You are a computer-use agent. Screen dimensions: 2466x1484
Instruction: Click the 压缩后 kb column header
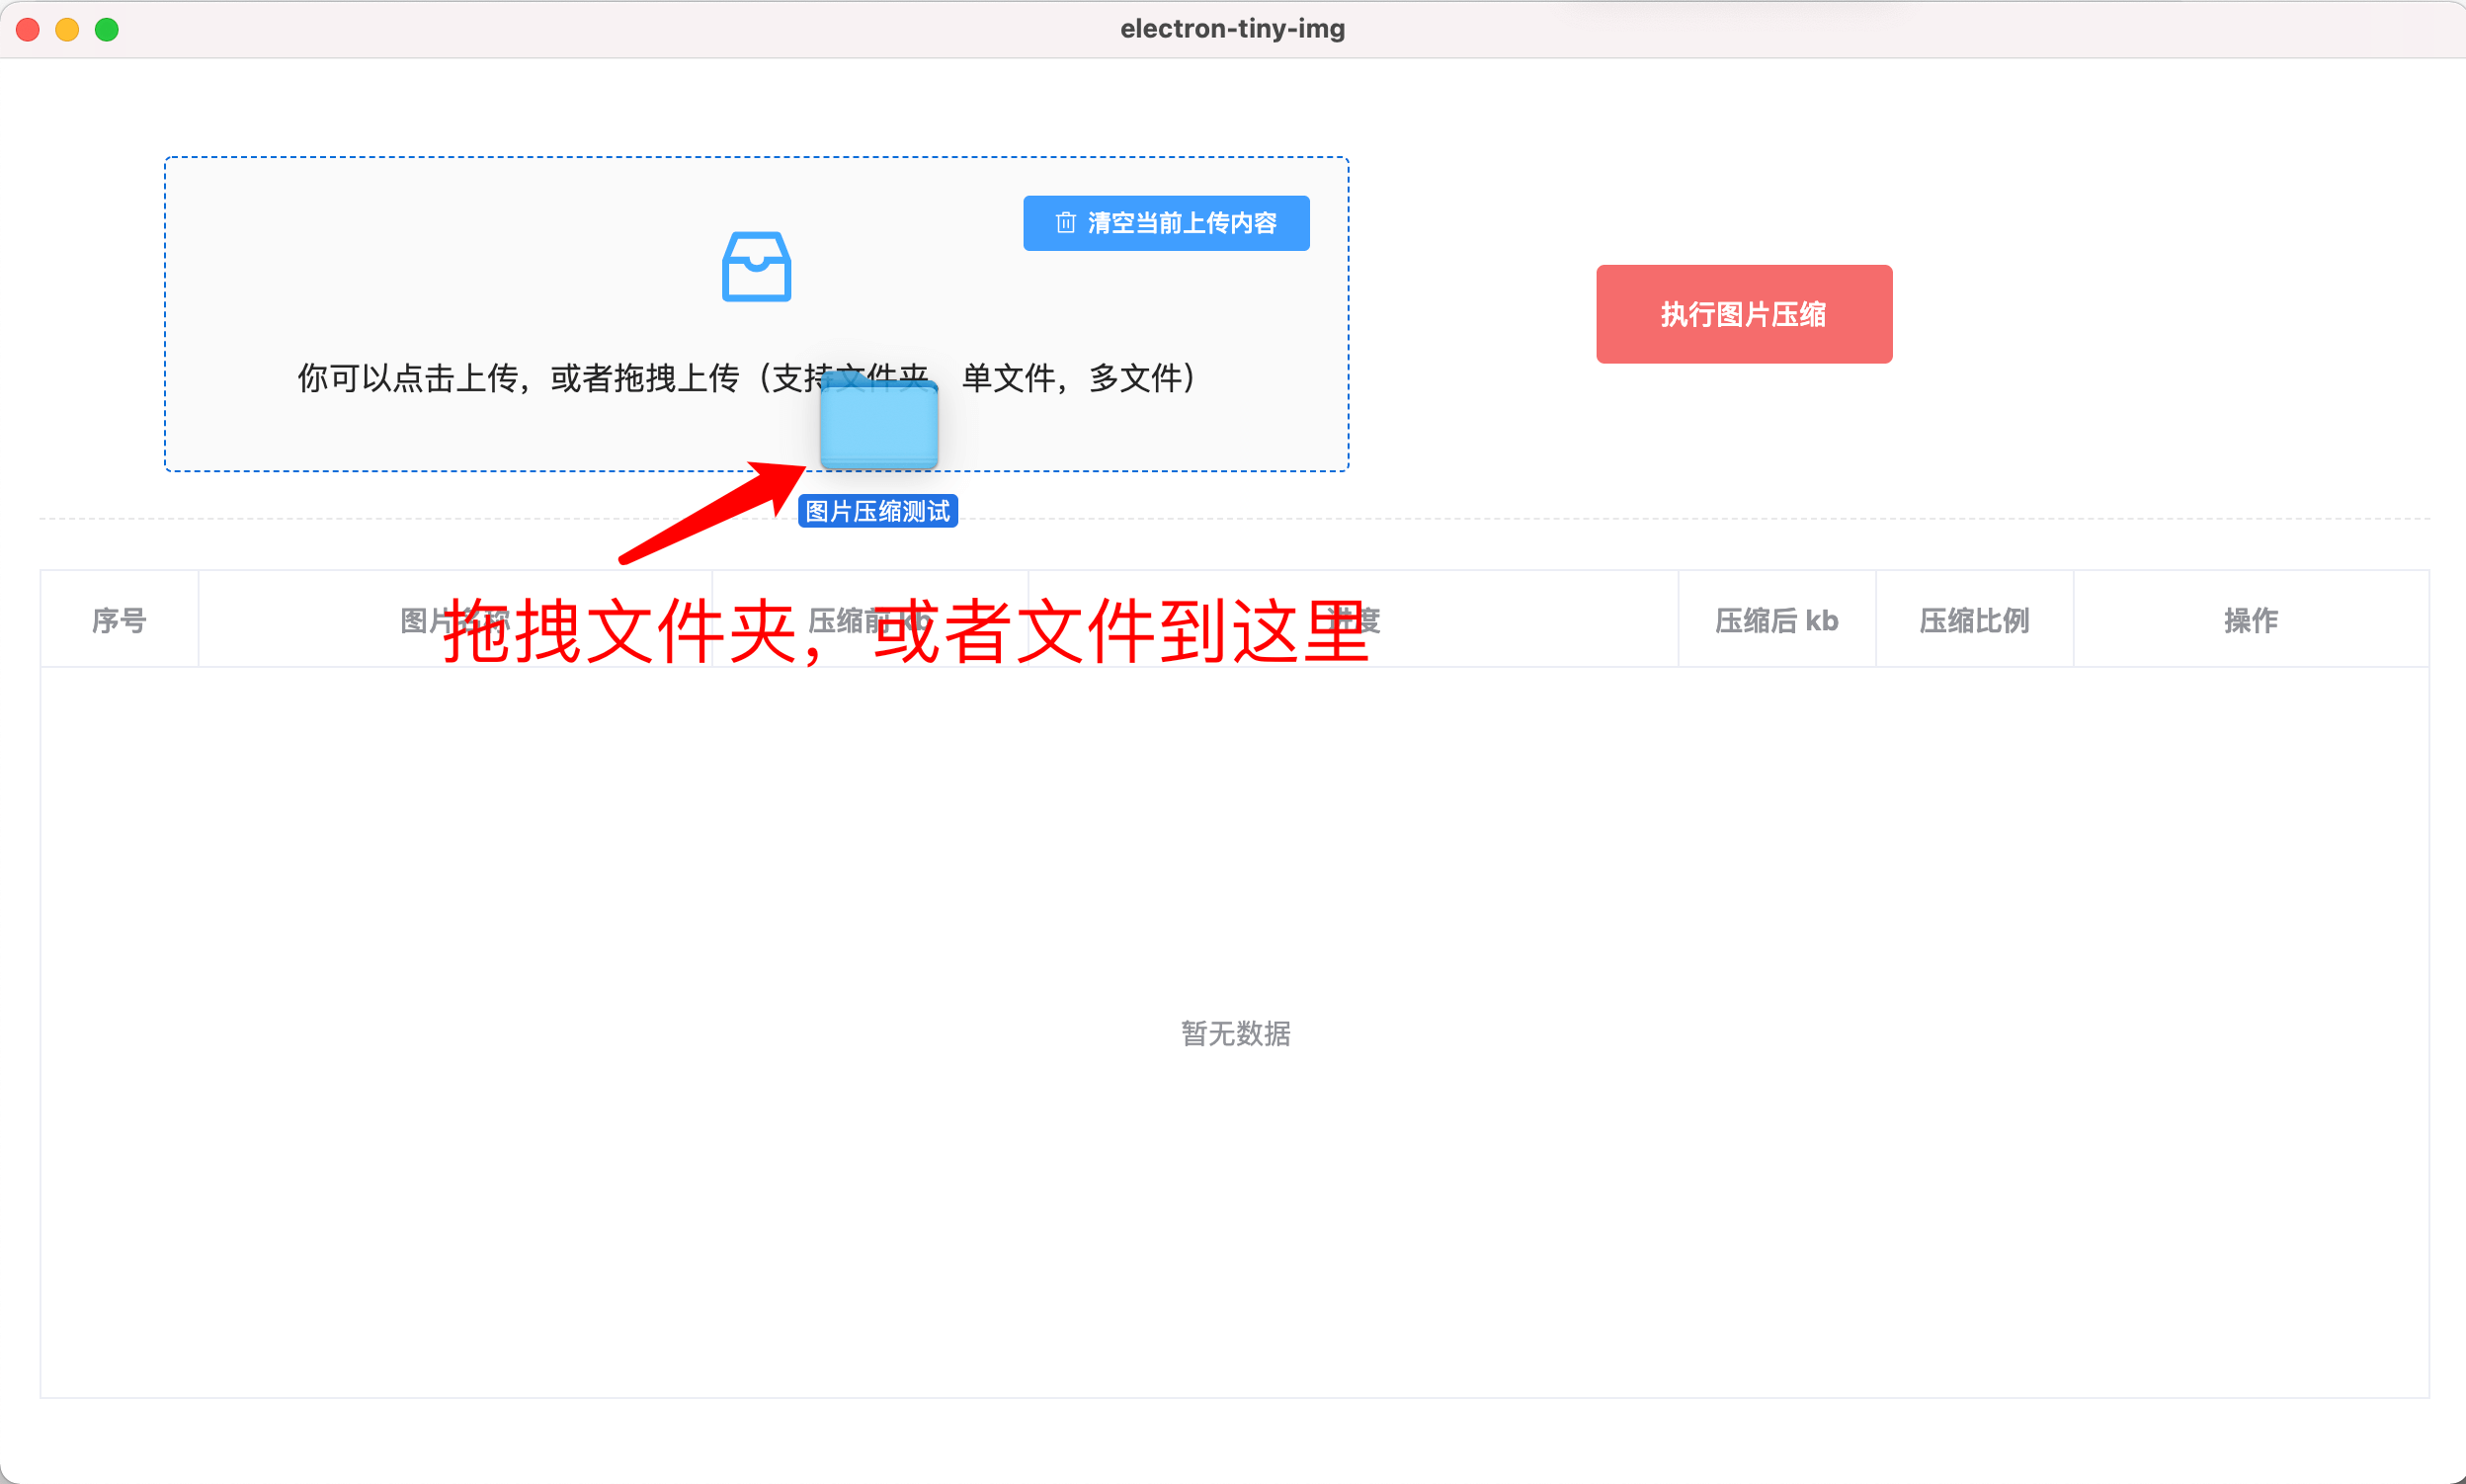(1776, 620)
